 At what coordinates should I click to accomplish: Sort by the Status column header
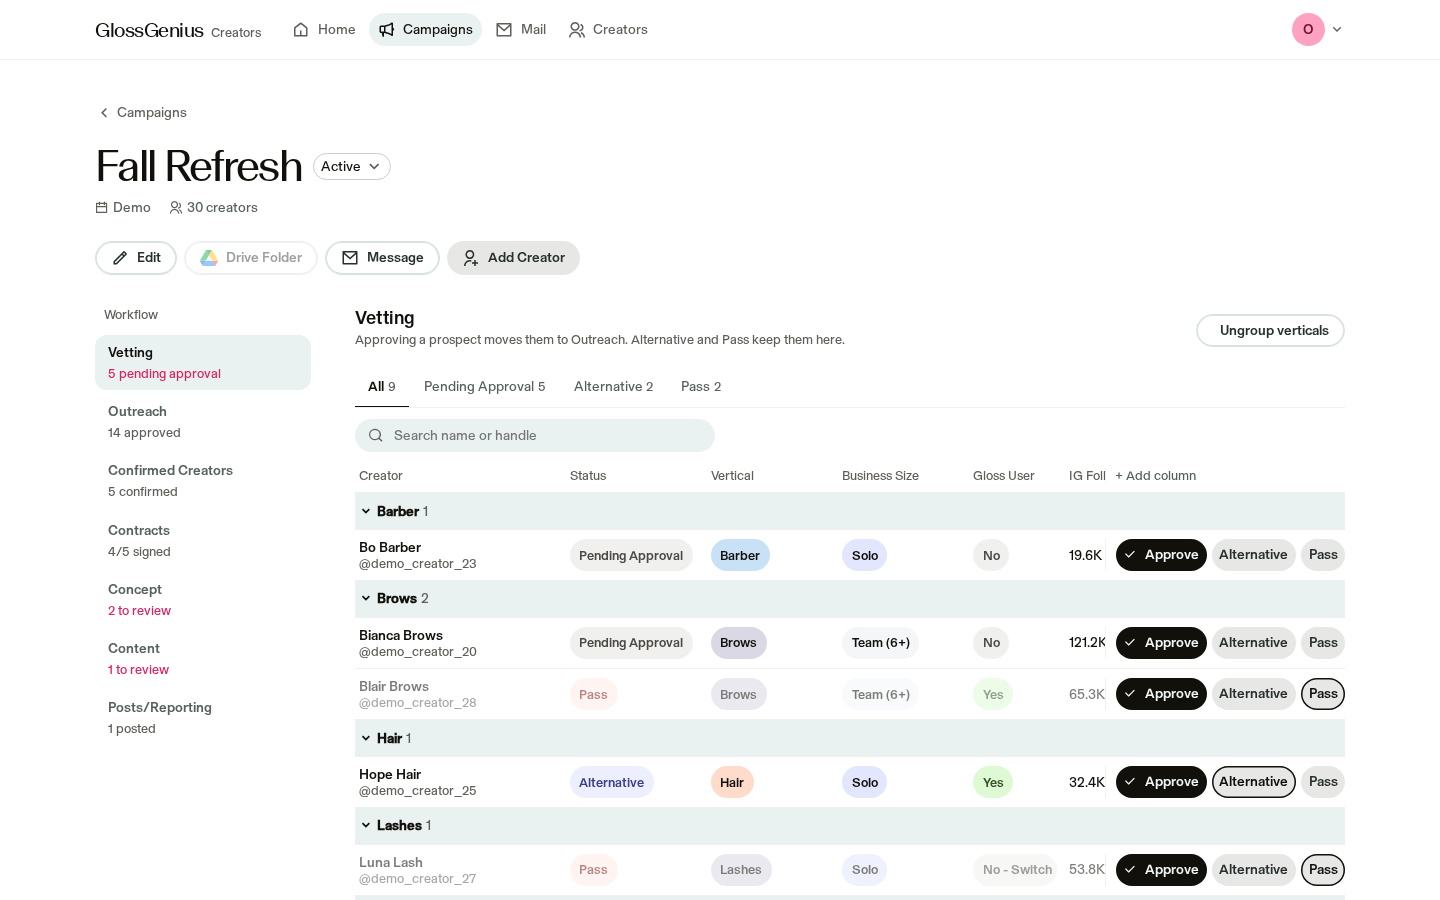pos(588,476)
